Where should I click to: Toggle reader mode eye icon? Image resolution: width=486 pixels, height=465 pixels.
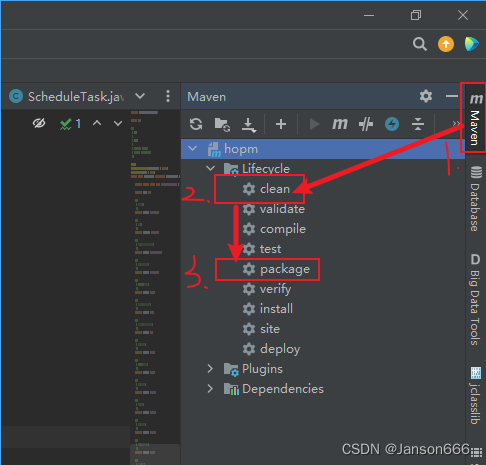(x=39, y=123)
